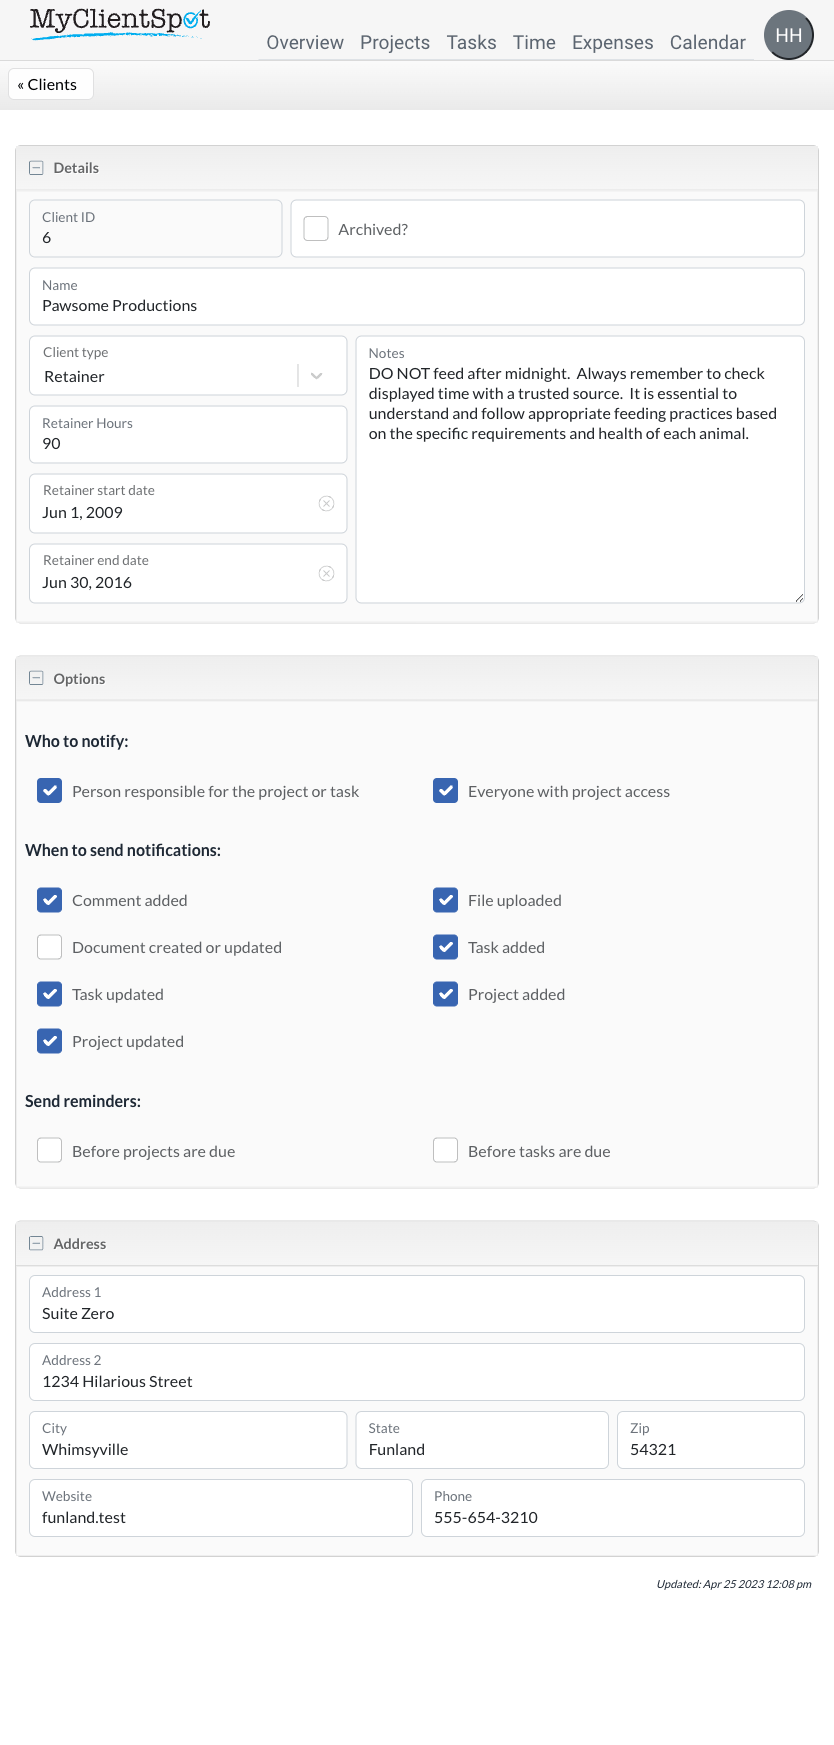Check the Archived checkbox
The height and width of the screenshot is (1745, 834).
(316, 229)
